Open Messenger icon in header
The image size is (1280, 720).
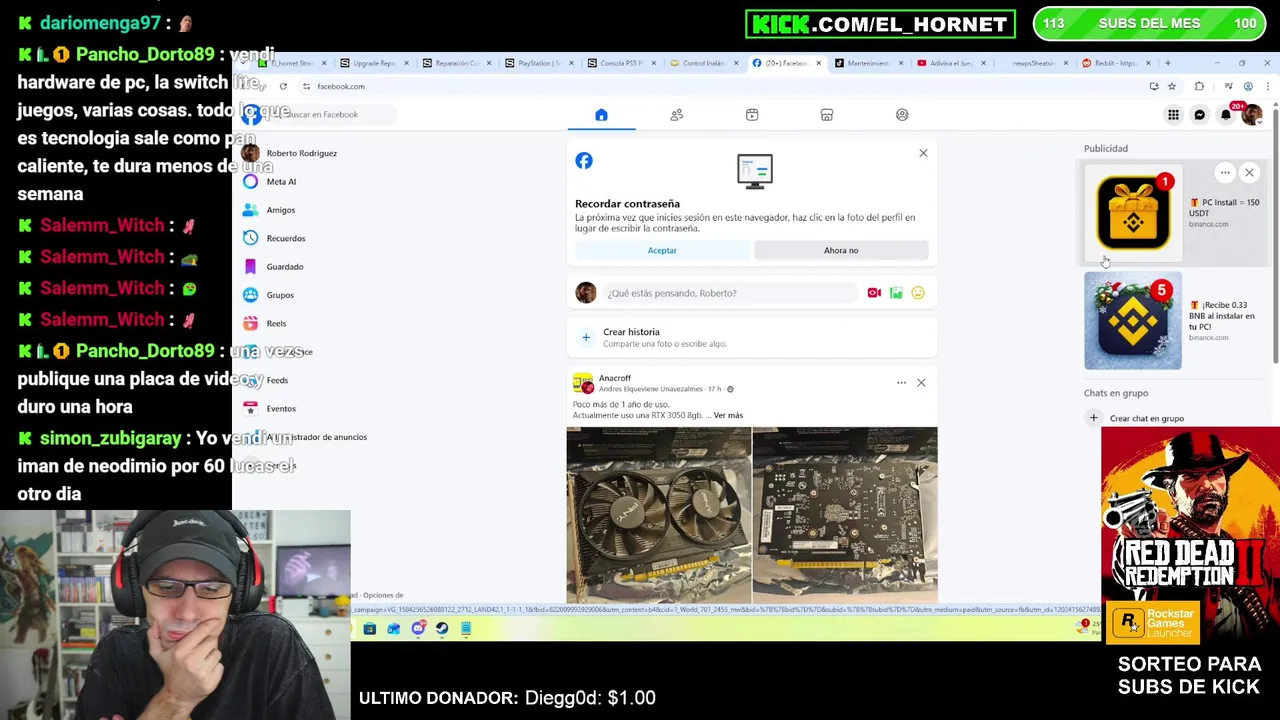[x=1200, y=115]
